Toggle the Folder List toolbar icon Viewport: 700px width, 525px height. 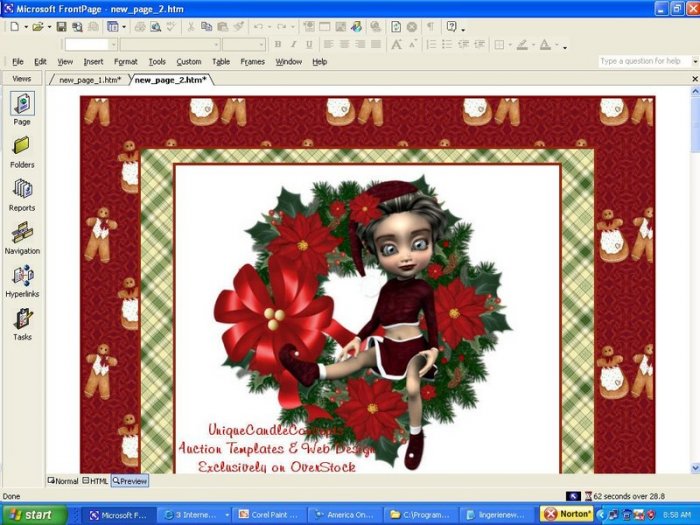[x=112, y=27]
